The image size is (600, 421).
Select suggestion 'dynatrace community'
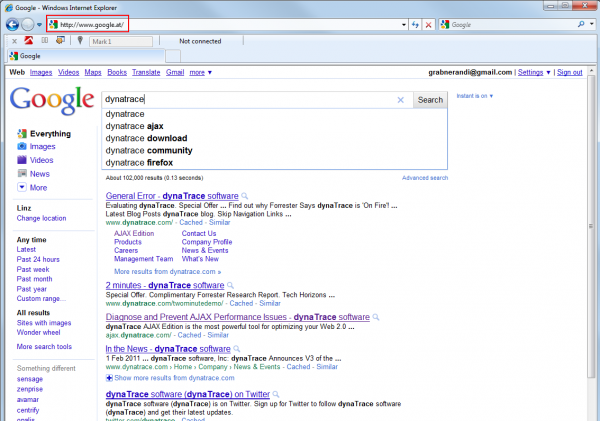274,150
